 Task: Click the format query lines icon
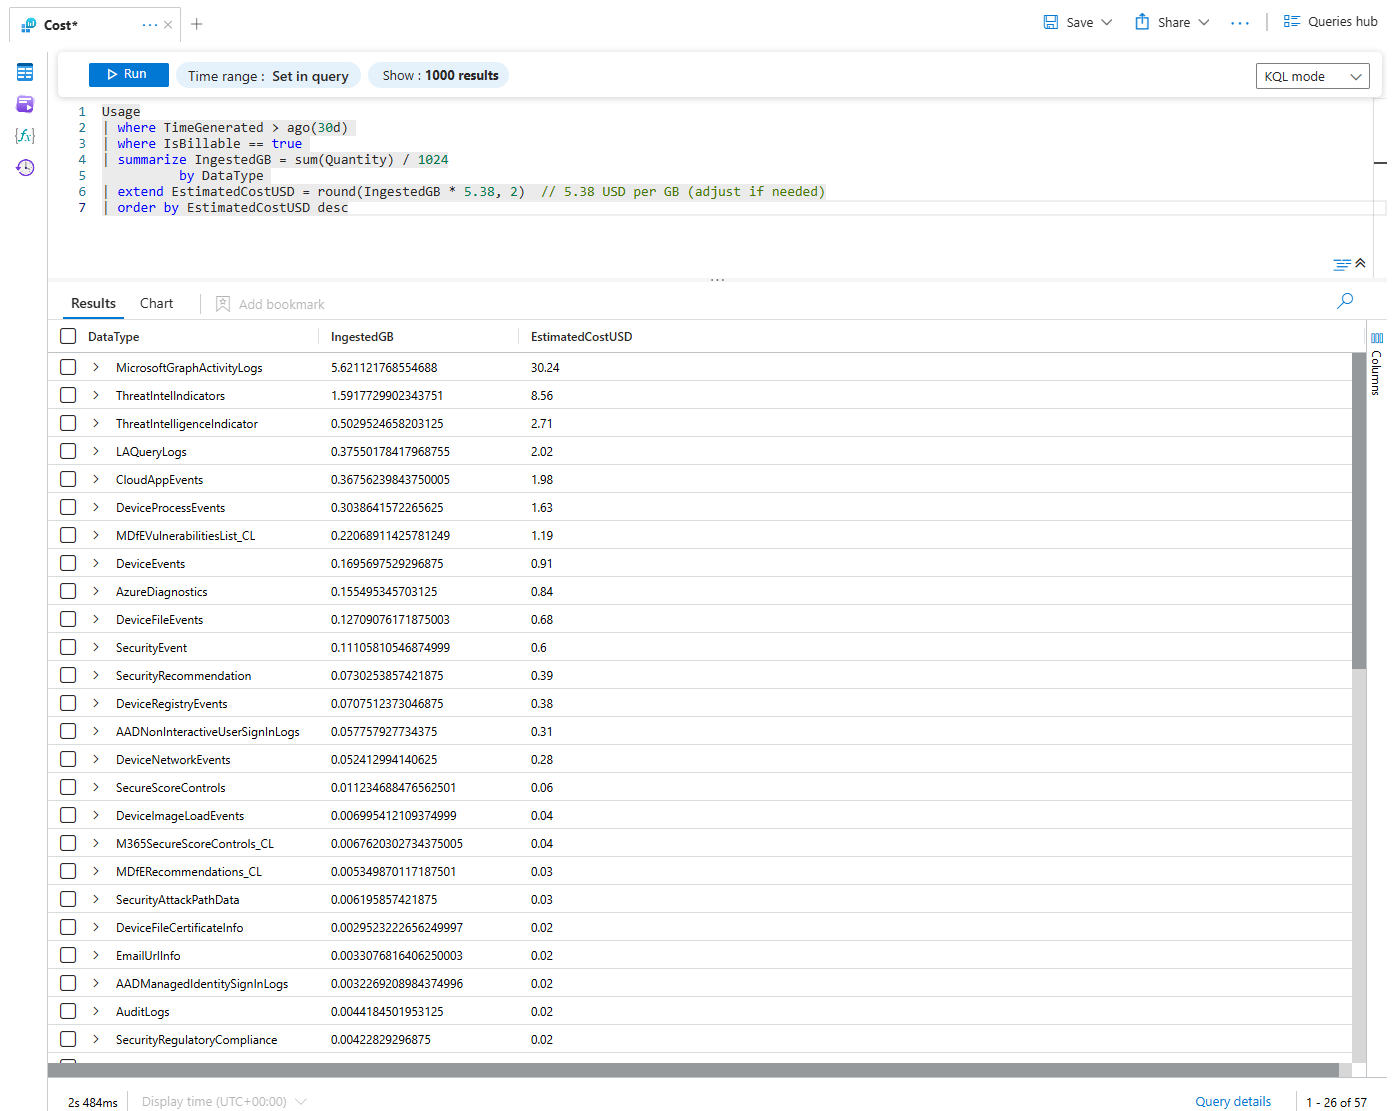point(1341,263)
